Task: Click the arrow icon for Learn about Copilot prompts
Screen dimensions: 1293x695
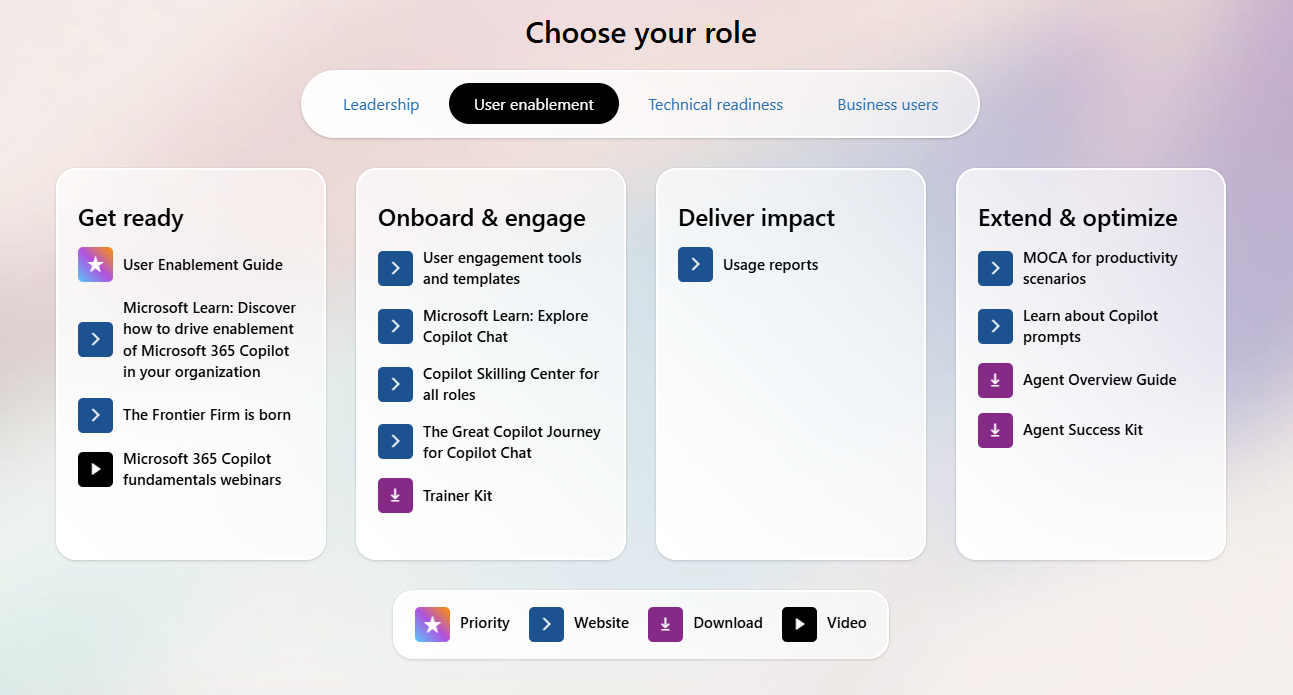Action: click(995, 326)
